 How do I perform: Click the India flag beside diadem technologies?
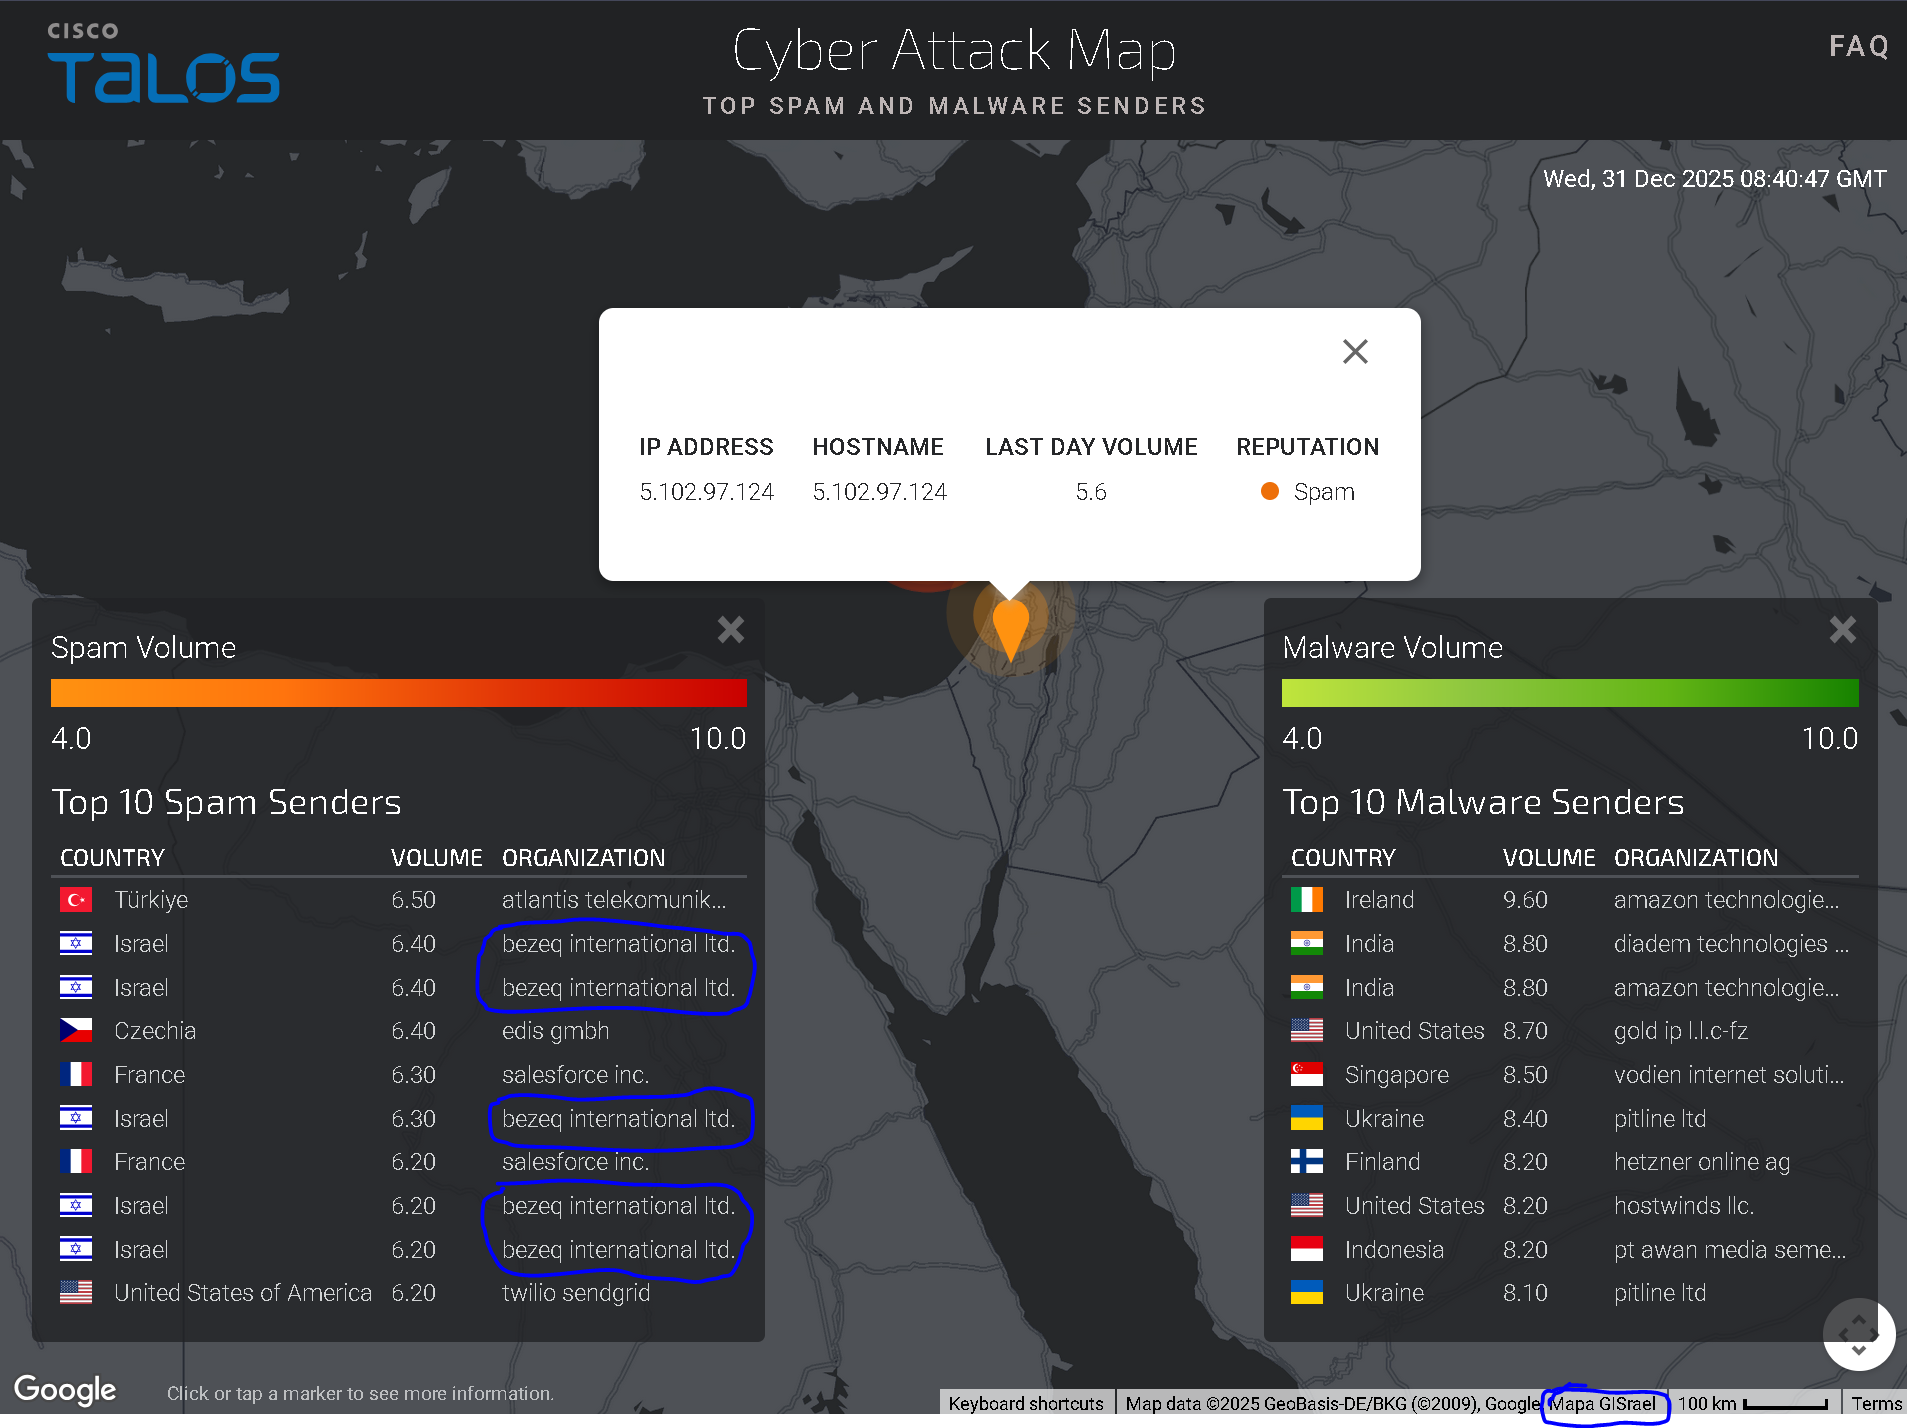tap(1307, 943)
